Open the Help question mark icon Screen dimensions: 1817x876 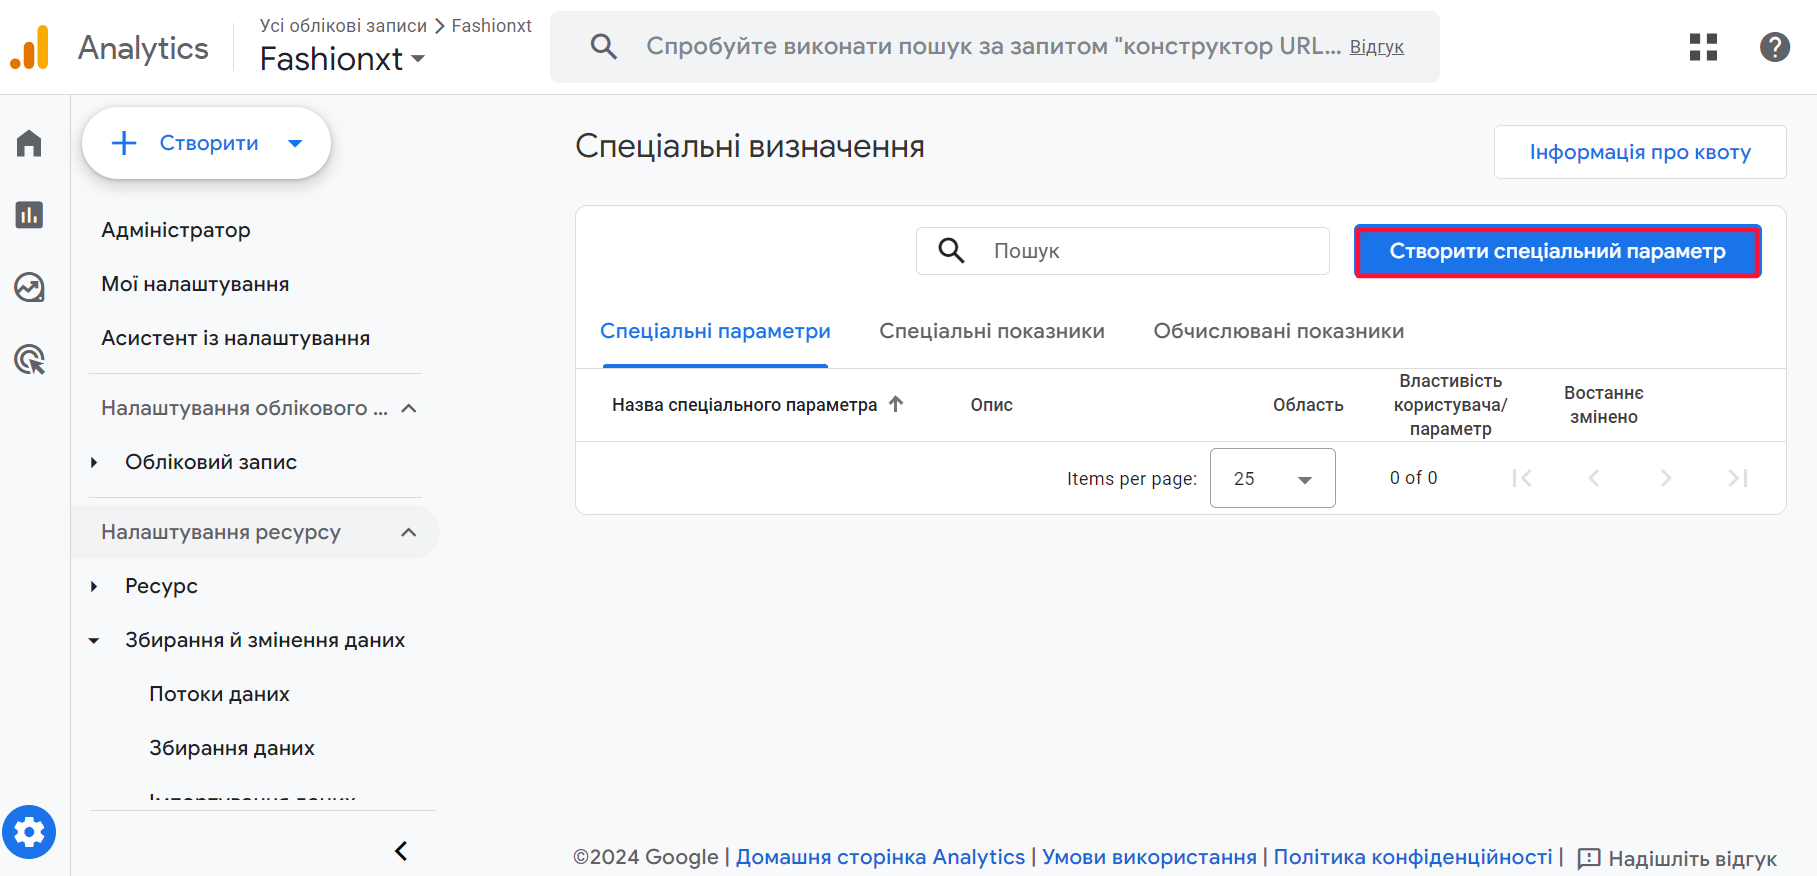click(1775, 47)
